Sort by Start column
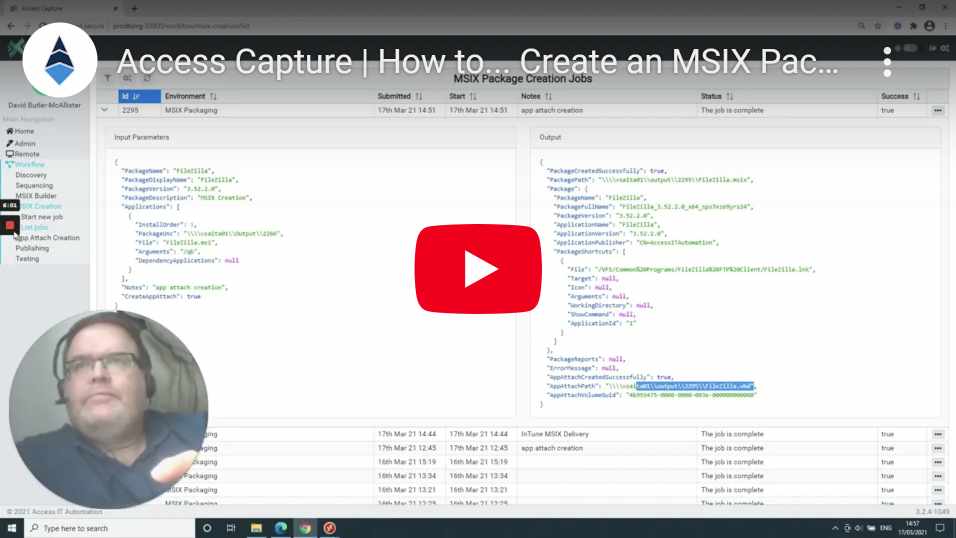956x538 pixels. [x=463, y=96]
